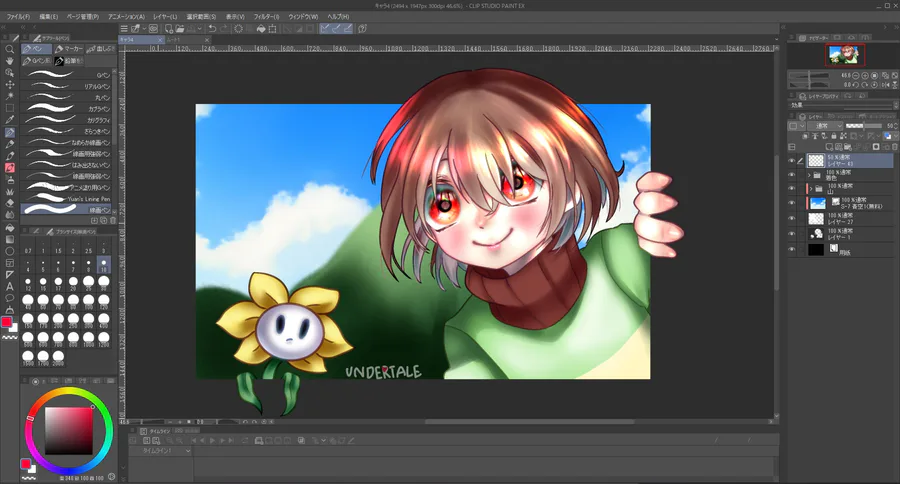Select the Gradient tool

[x=10, y=239]
